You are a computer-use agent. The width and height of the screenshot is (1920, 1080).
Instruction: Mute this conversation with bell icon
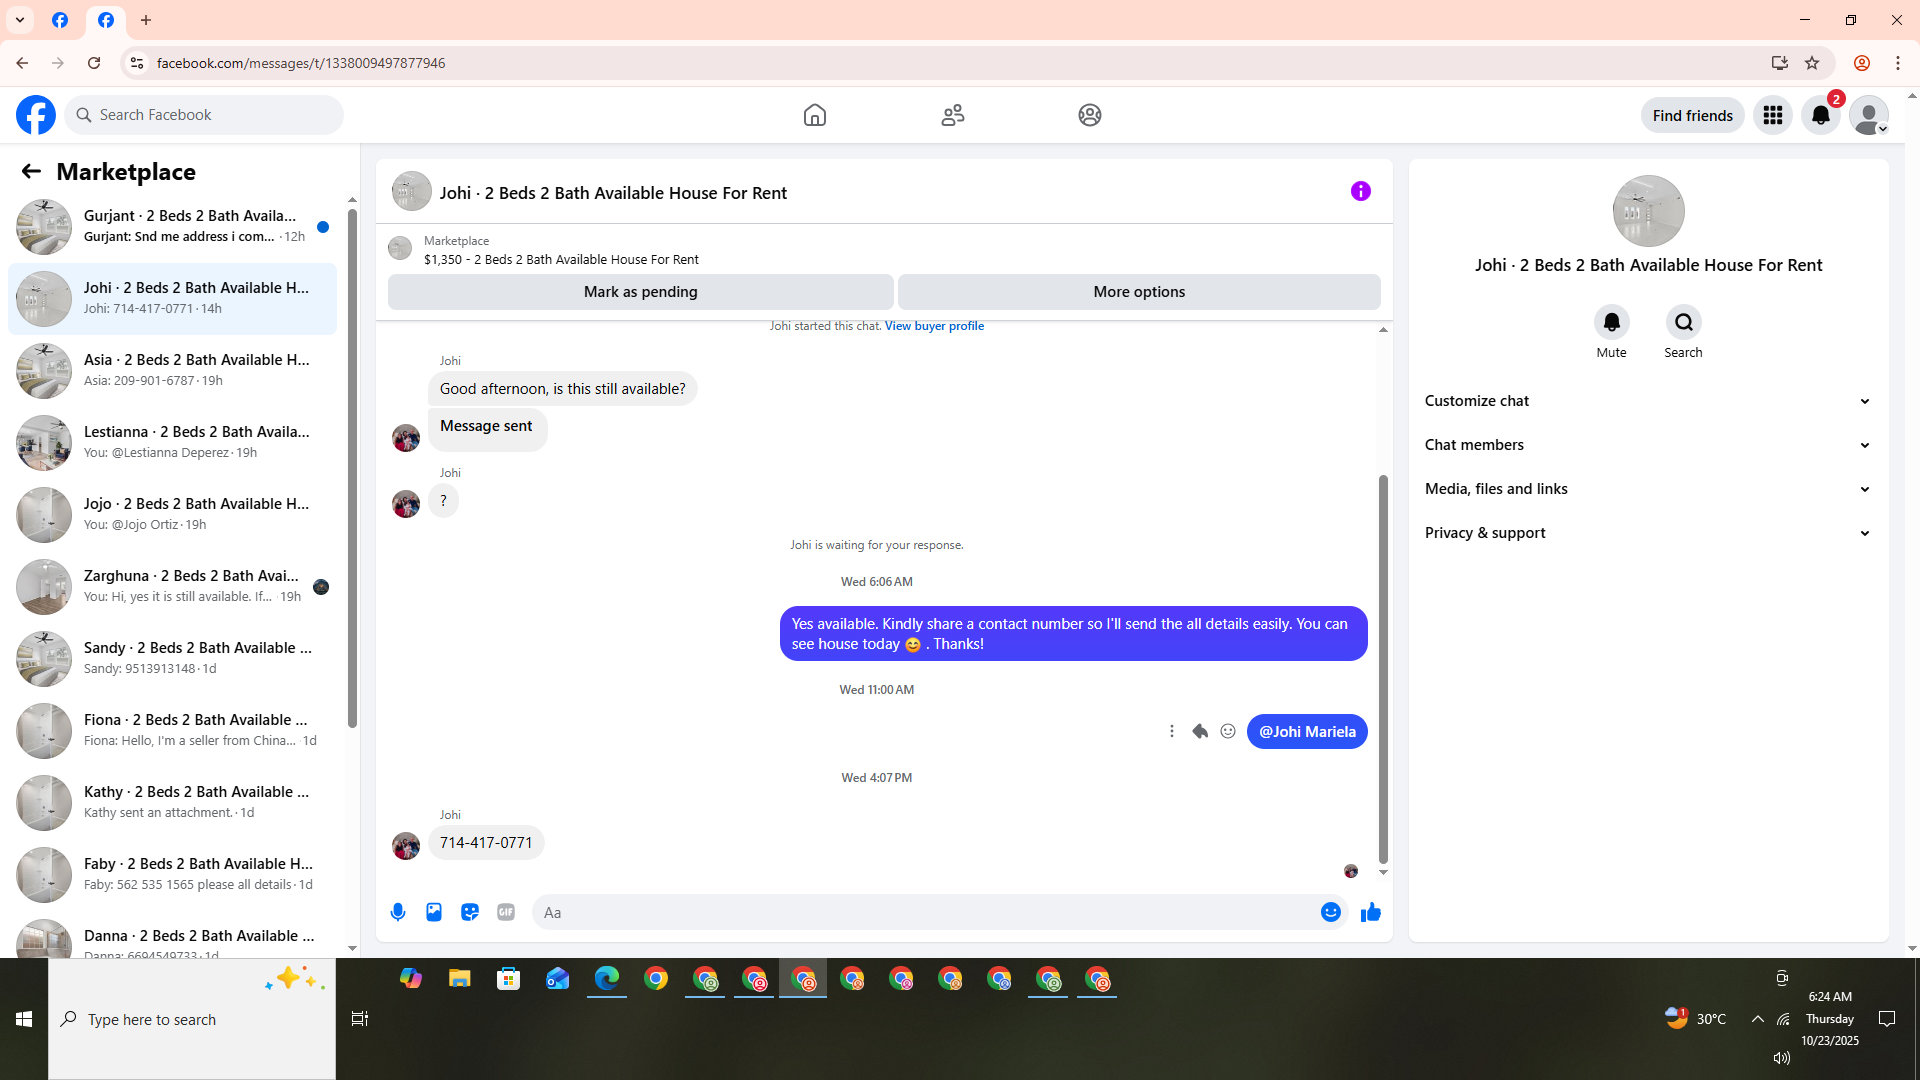click(x=1611, y=322)
